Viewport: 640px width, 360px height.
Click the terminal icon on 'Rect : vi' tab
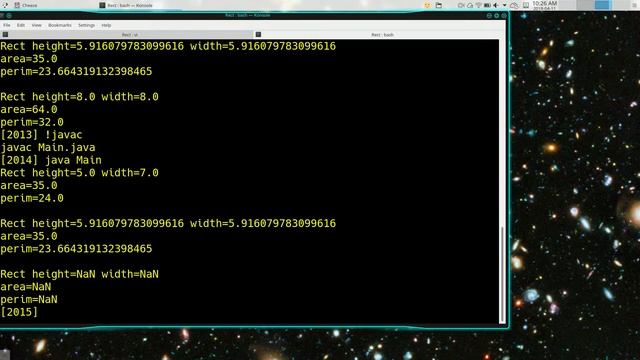pos(5,35)
